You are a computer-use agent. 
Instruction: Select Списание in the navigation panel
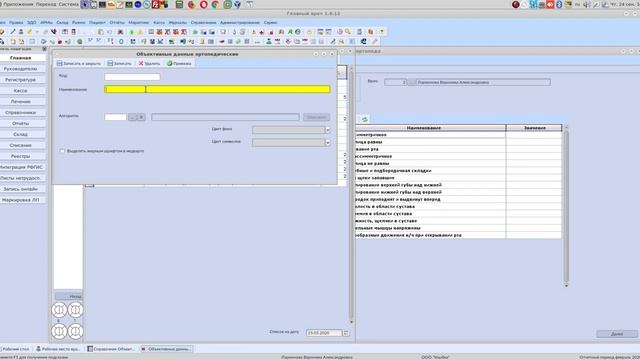pos(21,145)
